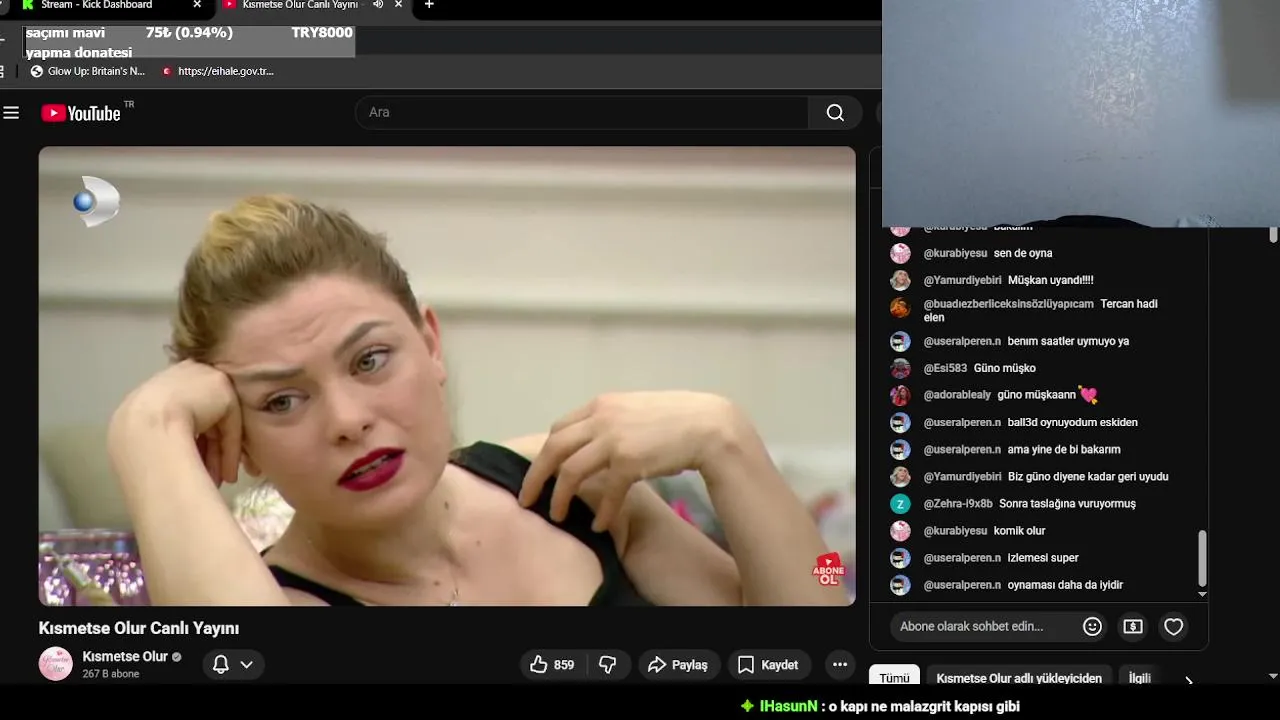
Task: Open the three-dot more actions menu
Action: click(840, 665)
